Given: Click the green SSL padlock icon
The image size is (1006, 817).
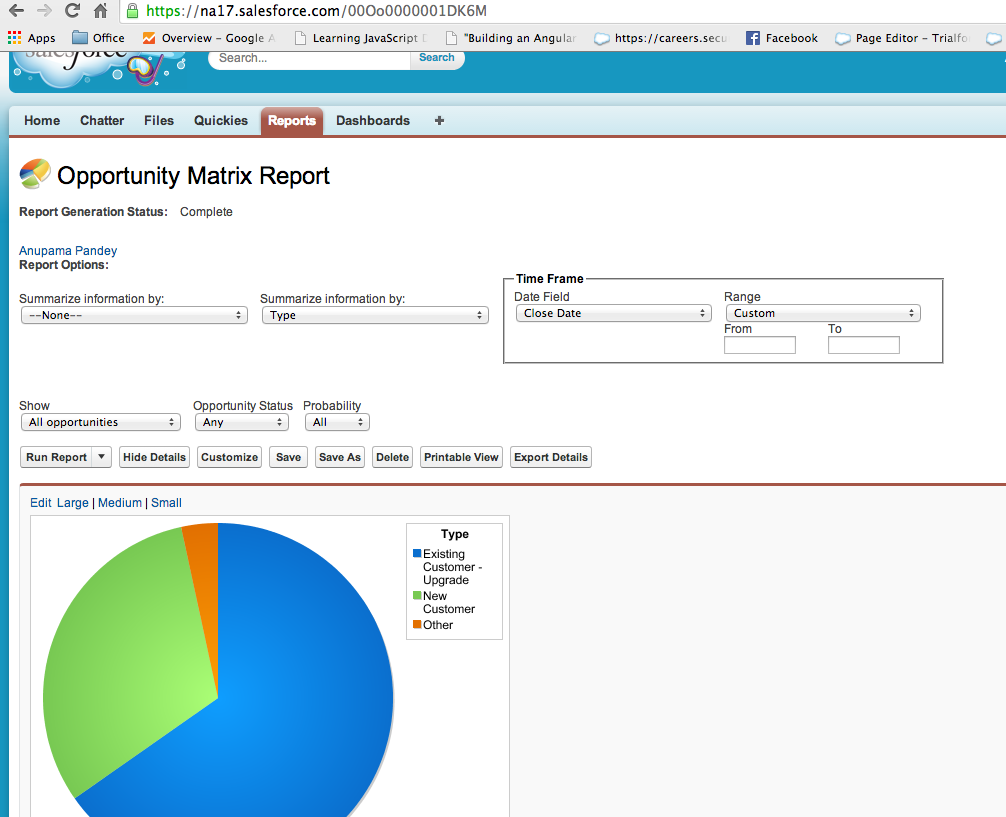Looking at the screenshot, I should [x=132, y=10].
